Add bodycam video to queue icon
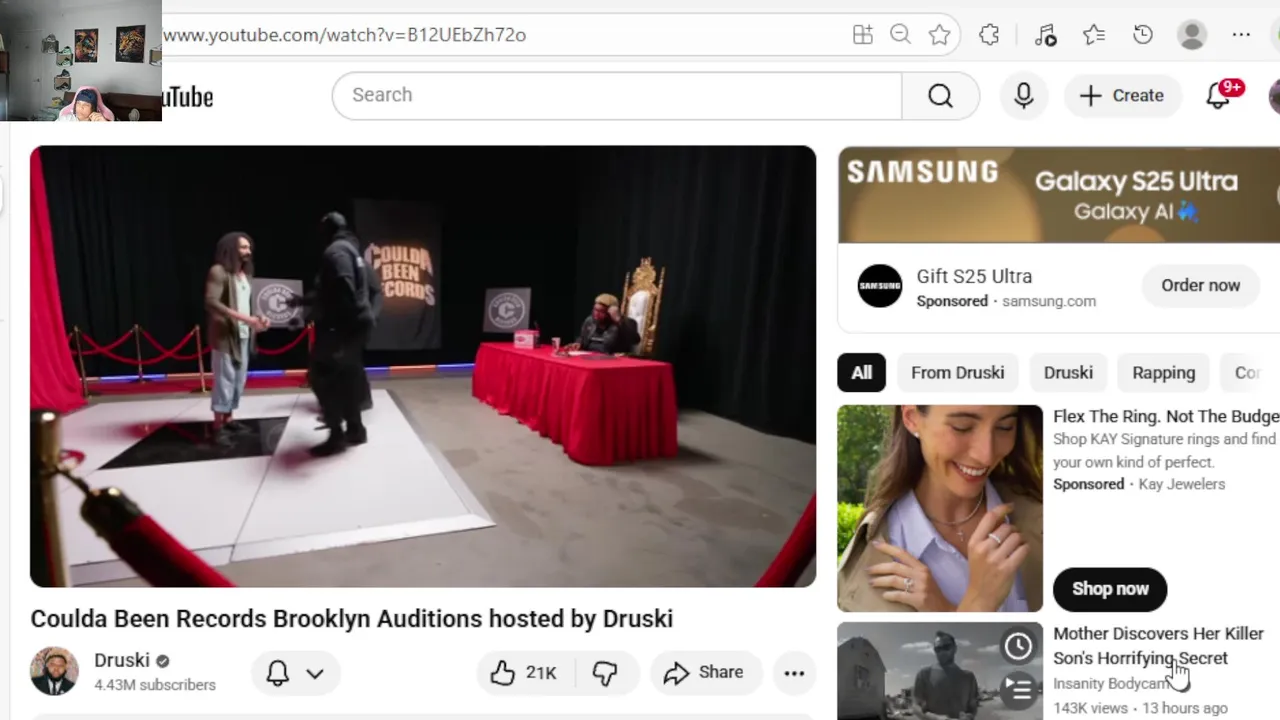 (1018, 689)
